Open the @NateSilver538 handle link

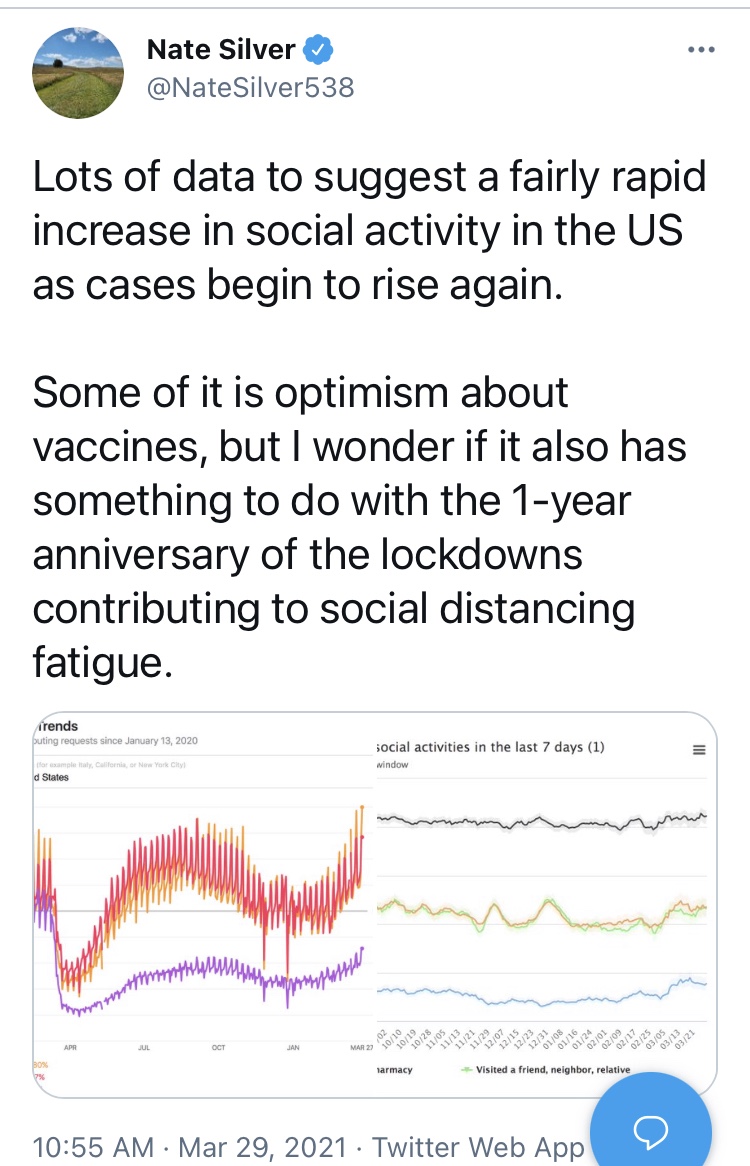click(250, 88)
